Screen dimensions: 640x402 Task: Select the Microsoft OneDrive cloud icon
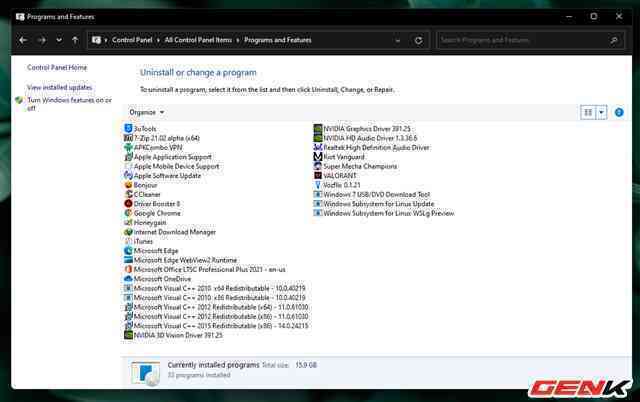128,279
